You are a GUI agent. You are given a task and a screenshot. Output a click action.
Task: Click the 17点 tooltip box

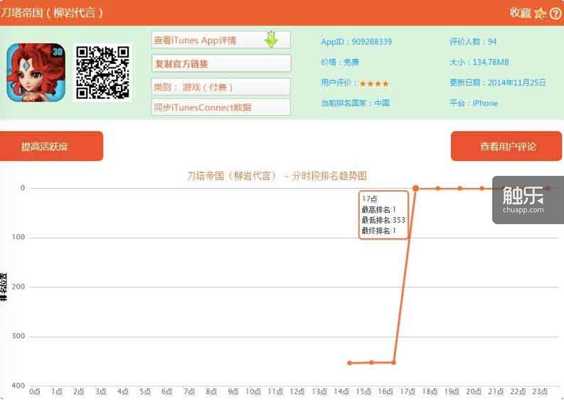click(383, 215)
